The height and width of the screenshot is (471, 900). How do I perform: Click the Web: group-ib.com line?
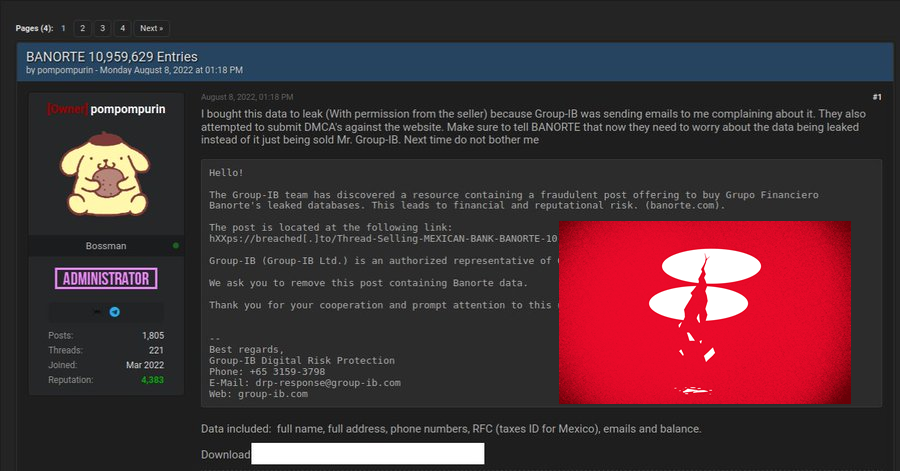(x=258, y=394)
